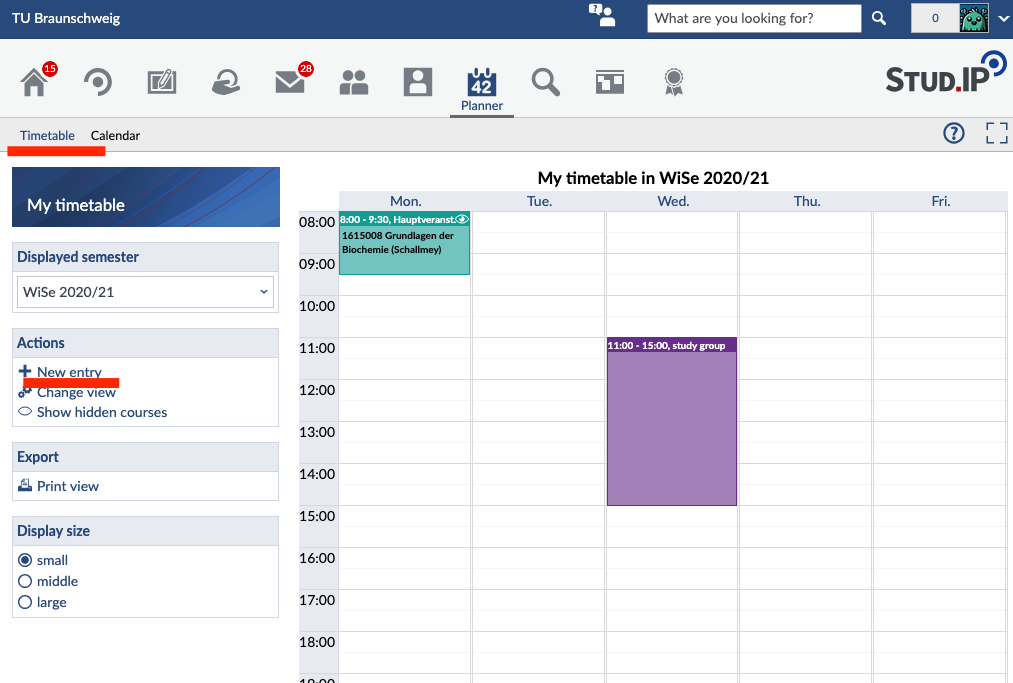Image resolution: width=1013 pixels, height=683 pixels.
Task: Click the Tue. column header
Action: coord(539,202)
